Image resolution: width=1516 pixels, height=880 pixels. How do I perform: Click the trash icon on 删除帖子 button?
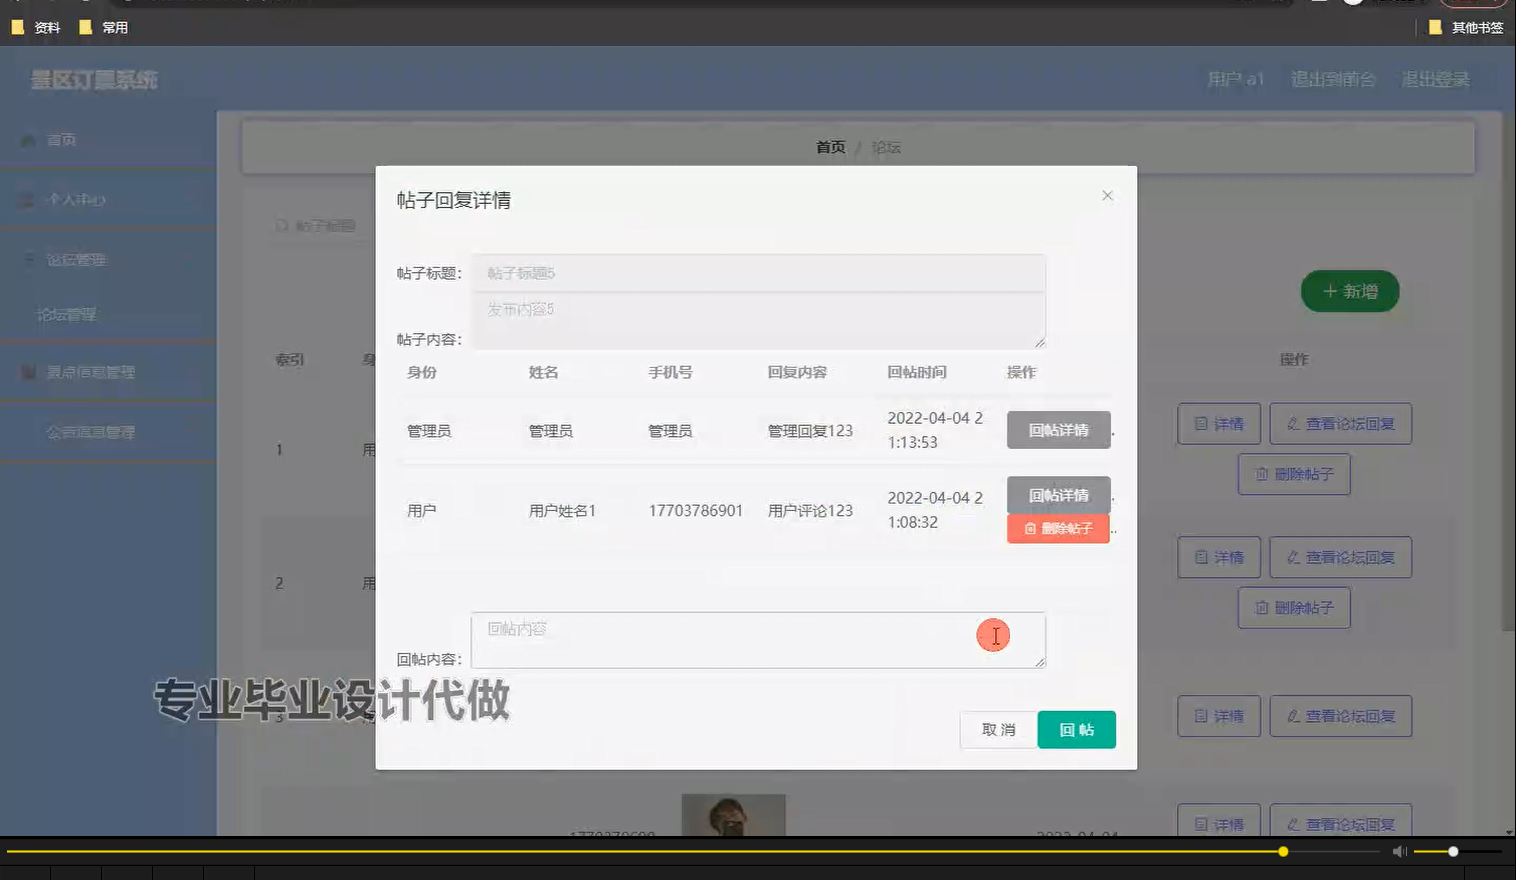tap(1261, 474)
